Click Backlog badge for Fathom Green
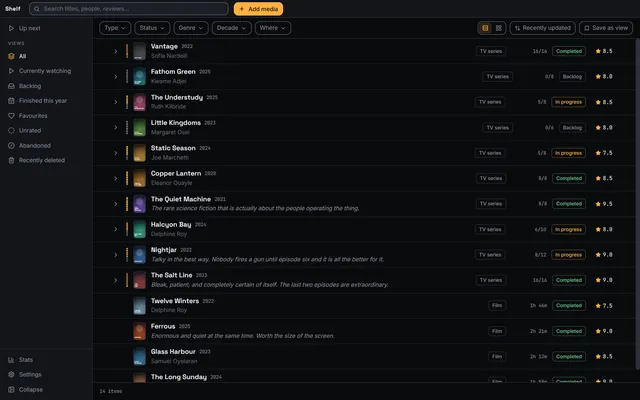 tap(572, 76)
